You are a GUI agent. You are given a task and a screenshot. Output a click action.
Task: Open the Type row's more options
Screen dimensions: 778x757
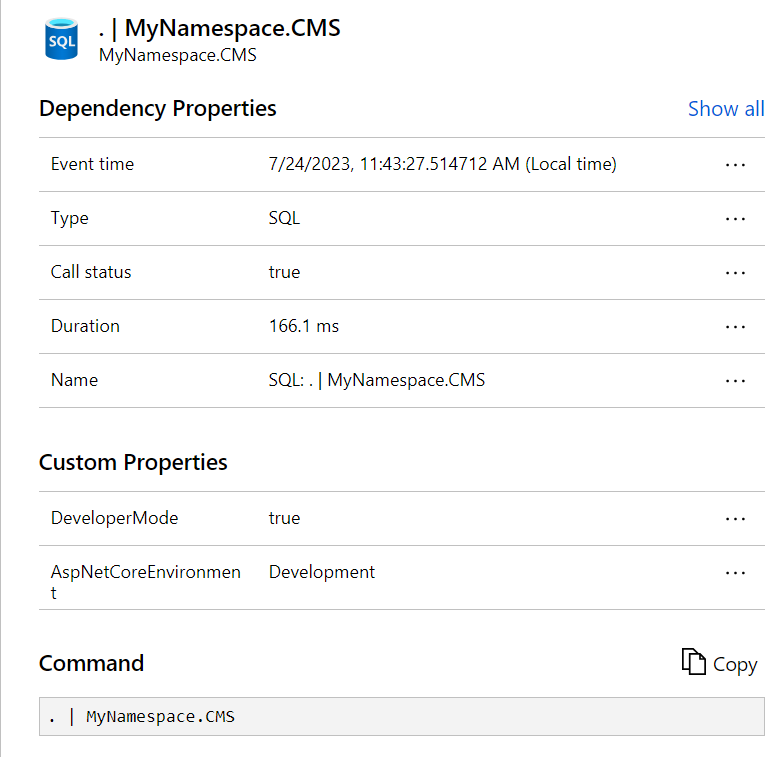pos(735,219)
